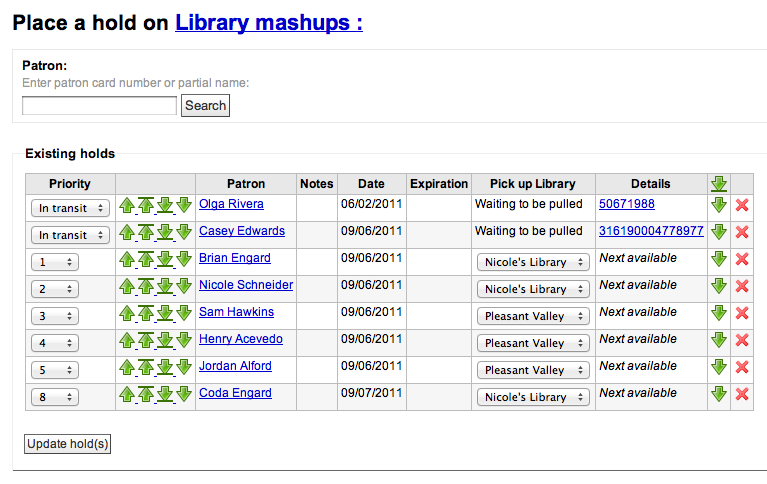The height and width of the screenshot is (484, 767).
Task: Move Jordan Alford's hold to the top
Action: coord(145,367)
